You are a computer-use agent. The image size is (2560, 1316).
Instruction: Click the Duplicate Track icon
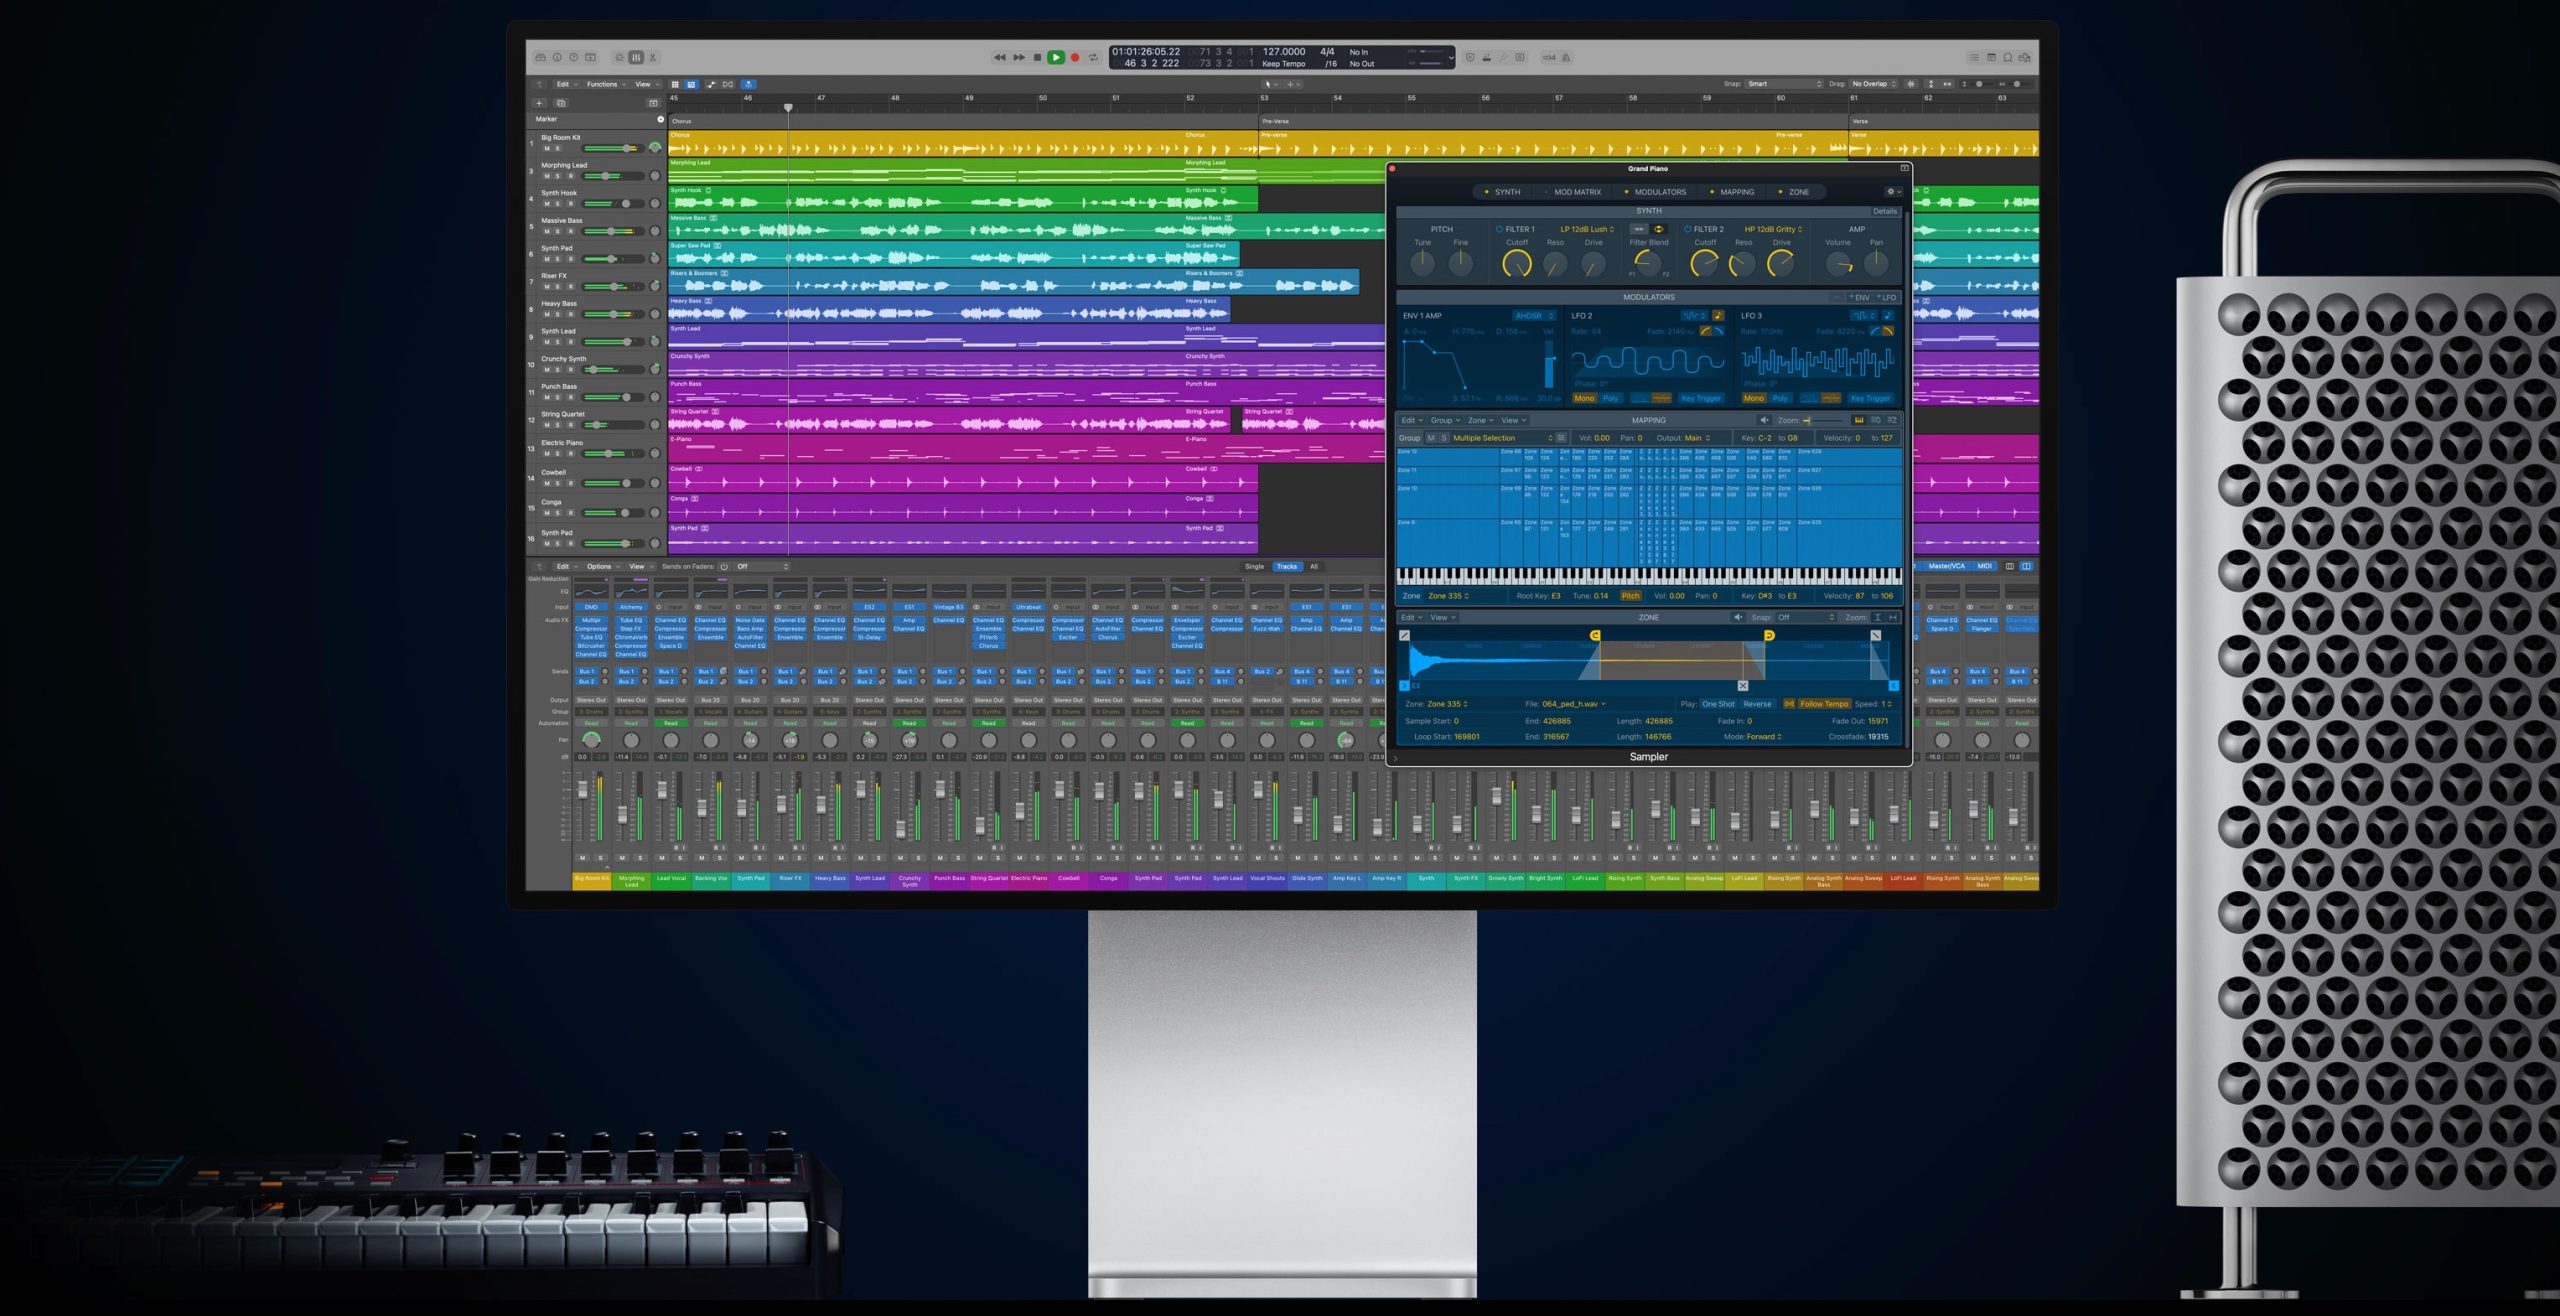tap(561, 103)
